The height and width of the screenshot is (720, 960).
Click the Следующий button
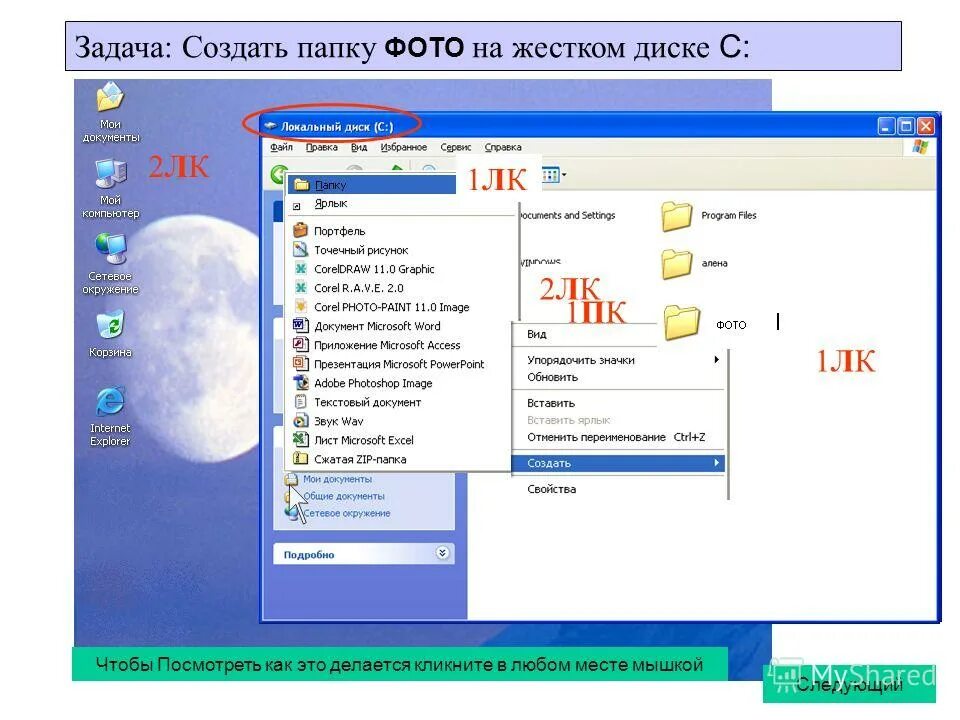(849, 683)
